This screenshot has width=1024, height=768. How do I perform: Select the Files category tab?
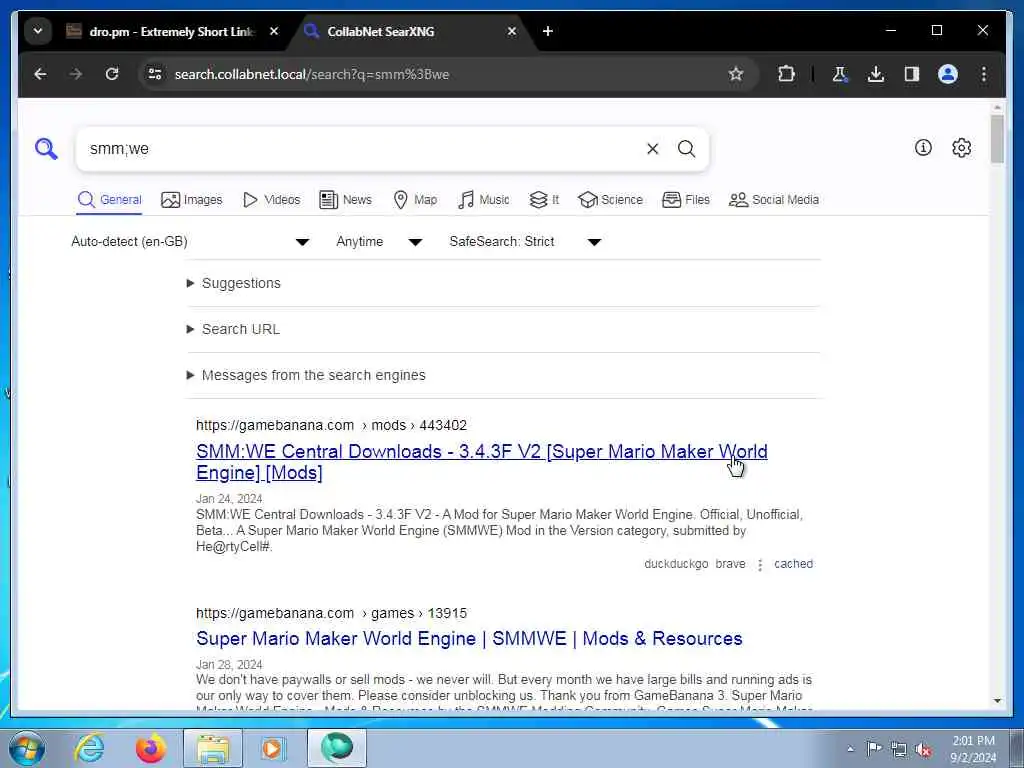click(686, 200)
